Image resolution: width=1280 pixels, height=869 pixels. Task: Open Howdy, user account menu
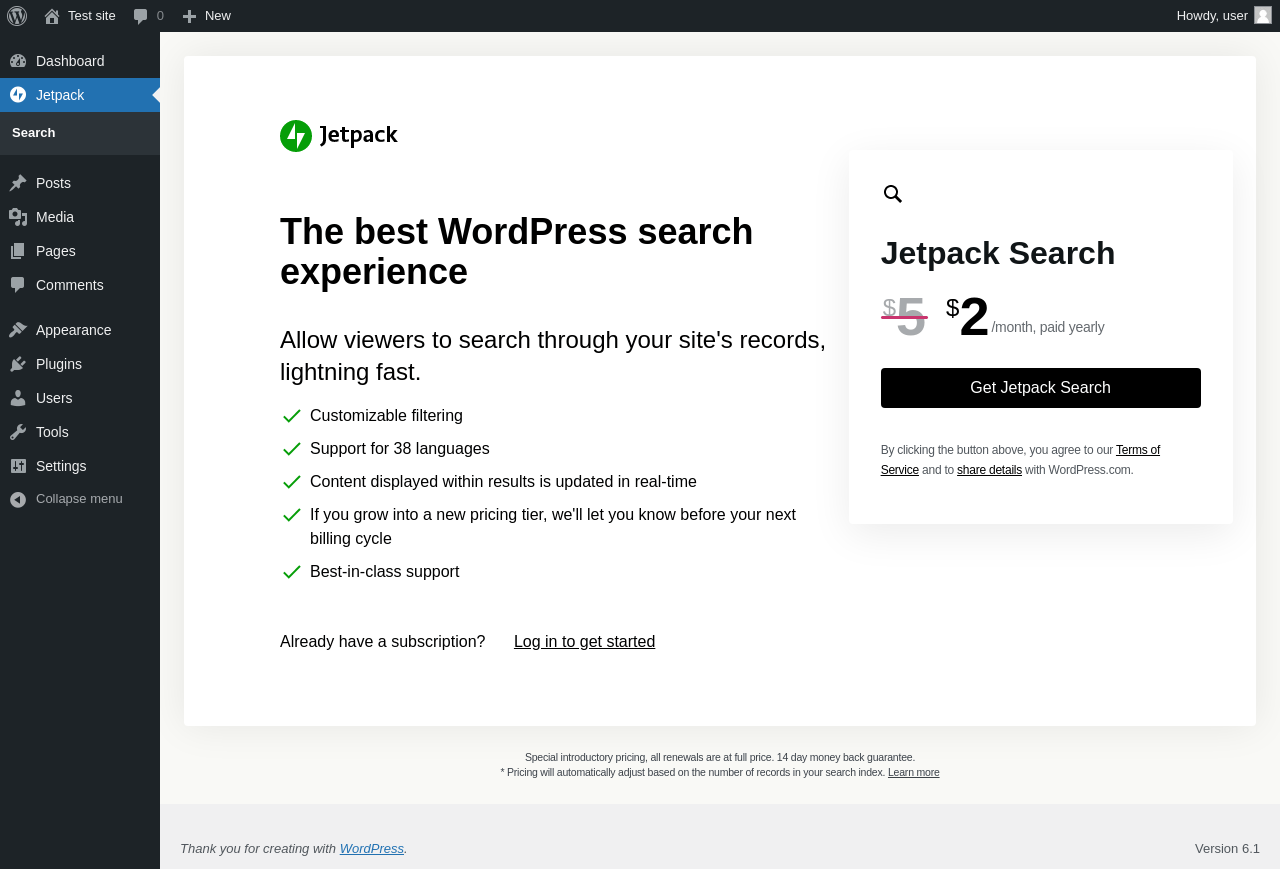pos(1224,16)
